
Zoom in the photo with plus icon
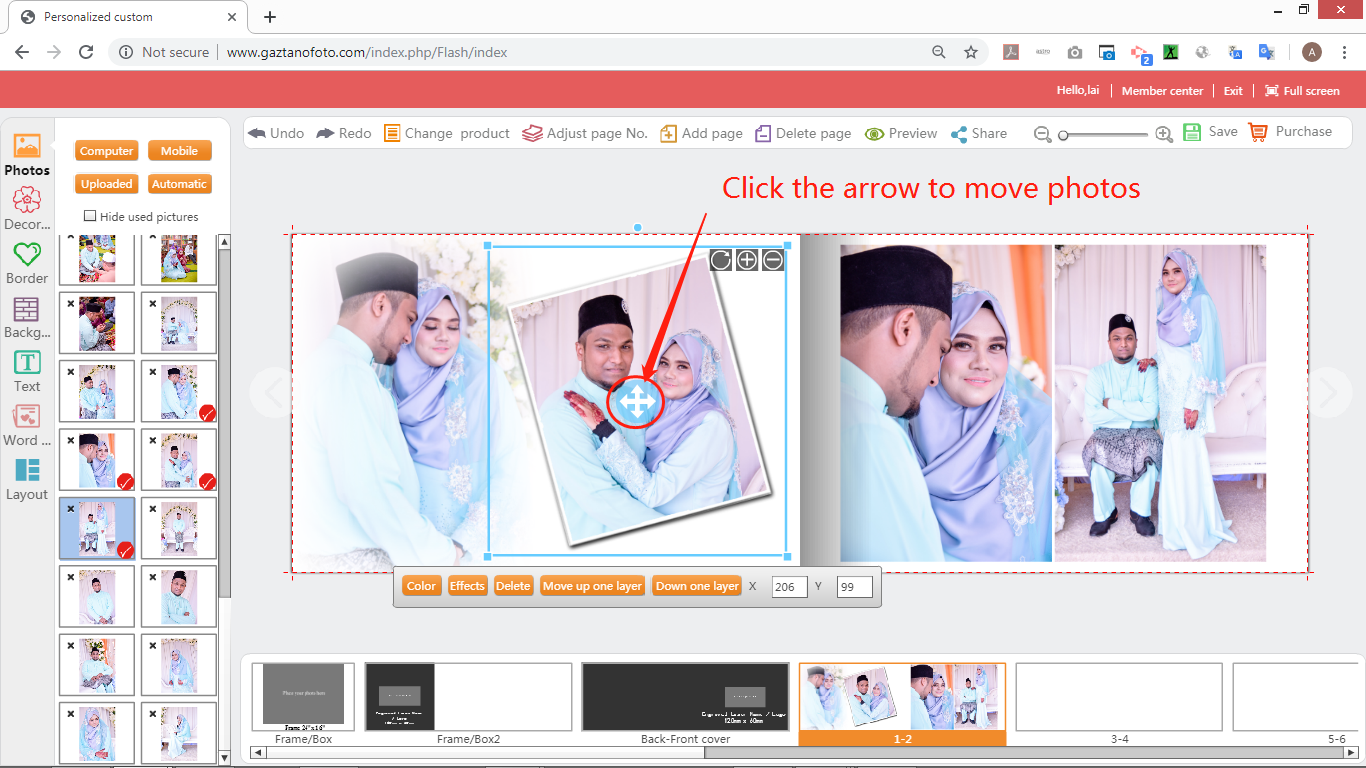pos(747,261)
